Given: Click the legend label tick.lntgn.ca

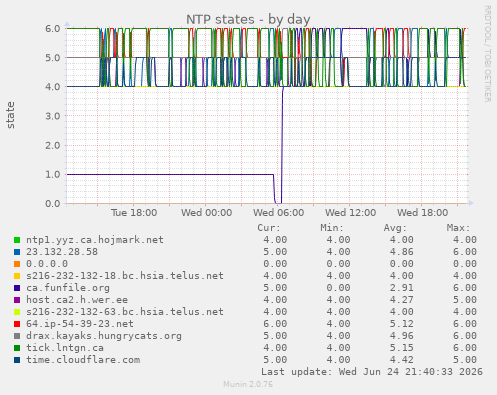Looking at the screenshot, I should (x=65, y=348).
